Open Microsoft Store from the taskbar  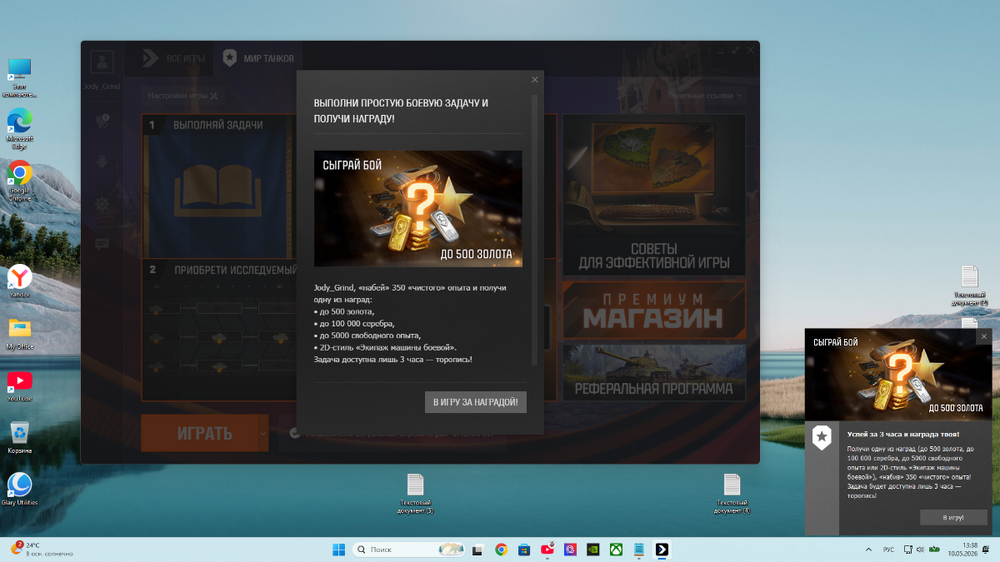(524, 549)
